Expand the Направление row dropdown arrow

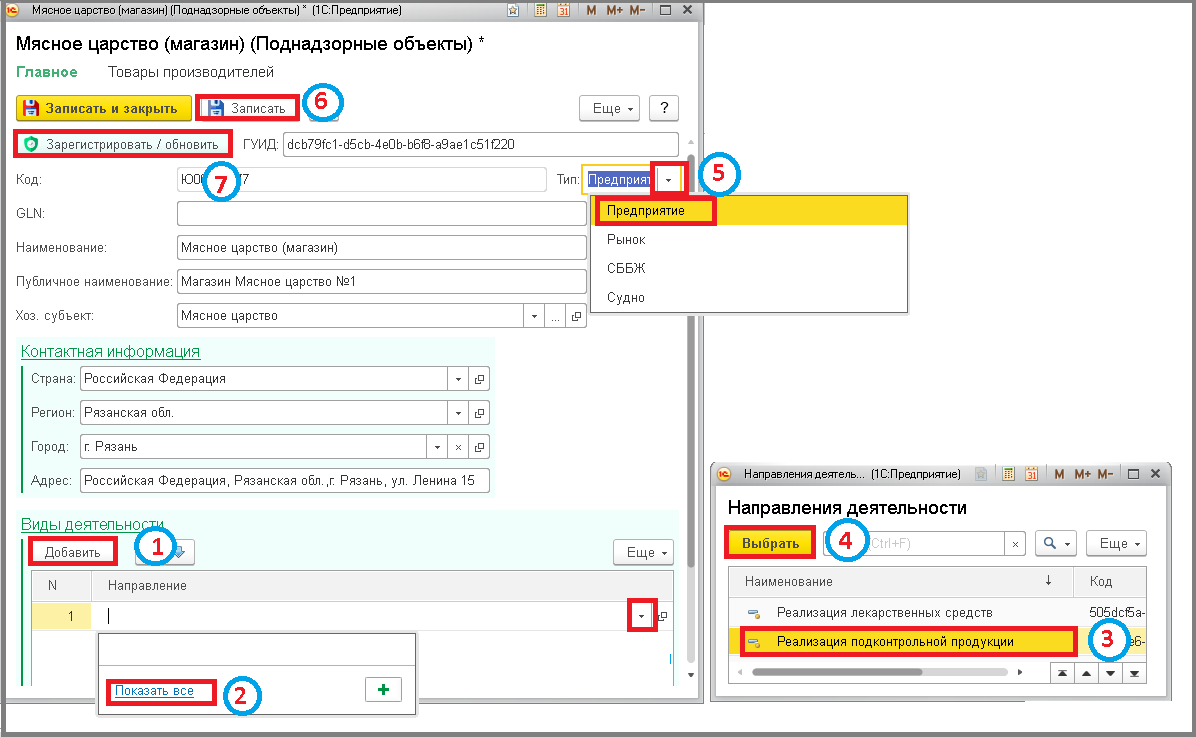coord(641,616)
